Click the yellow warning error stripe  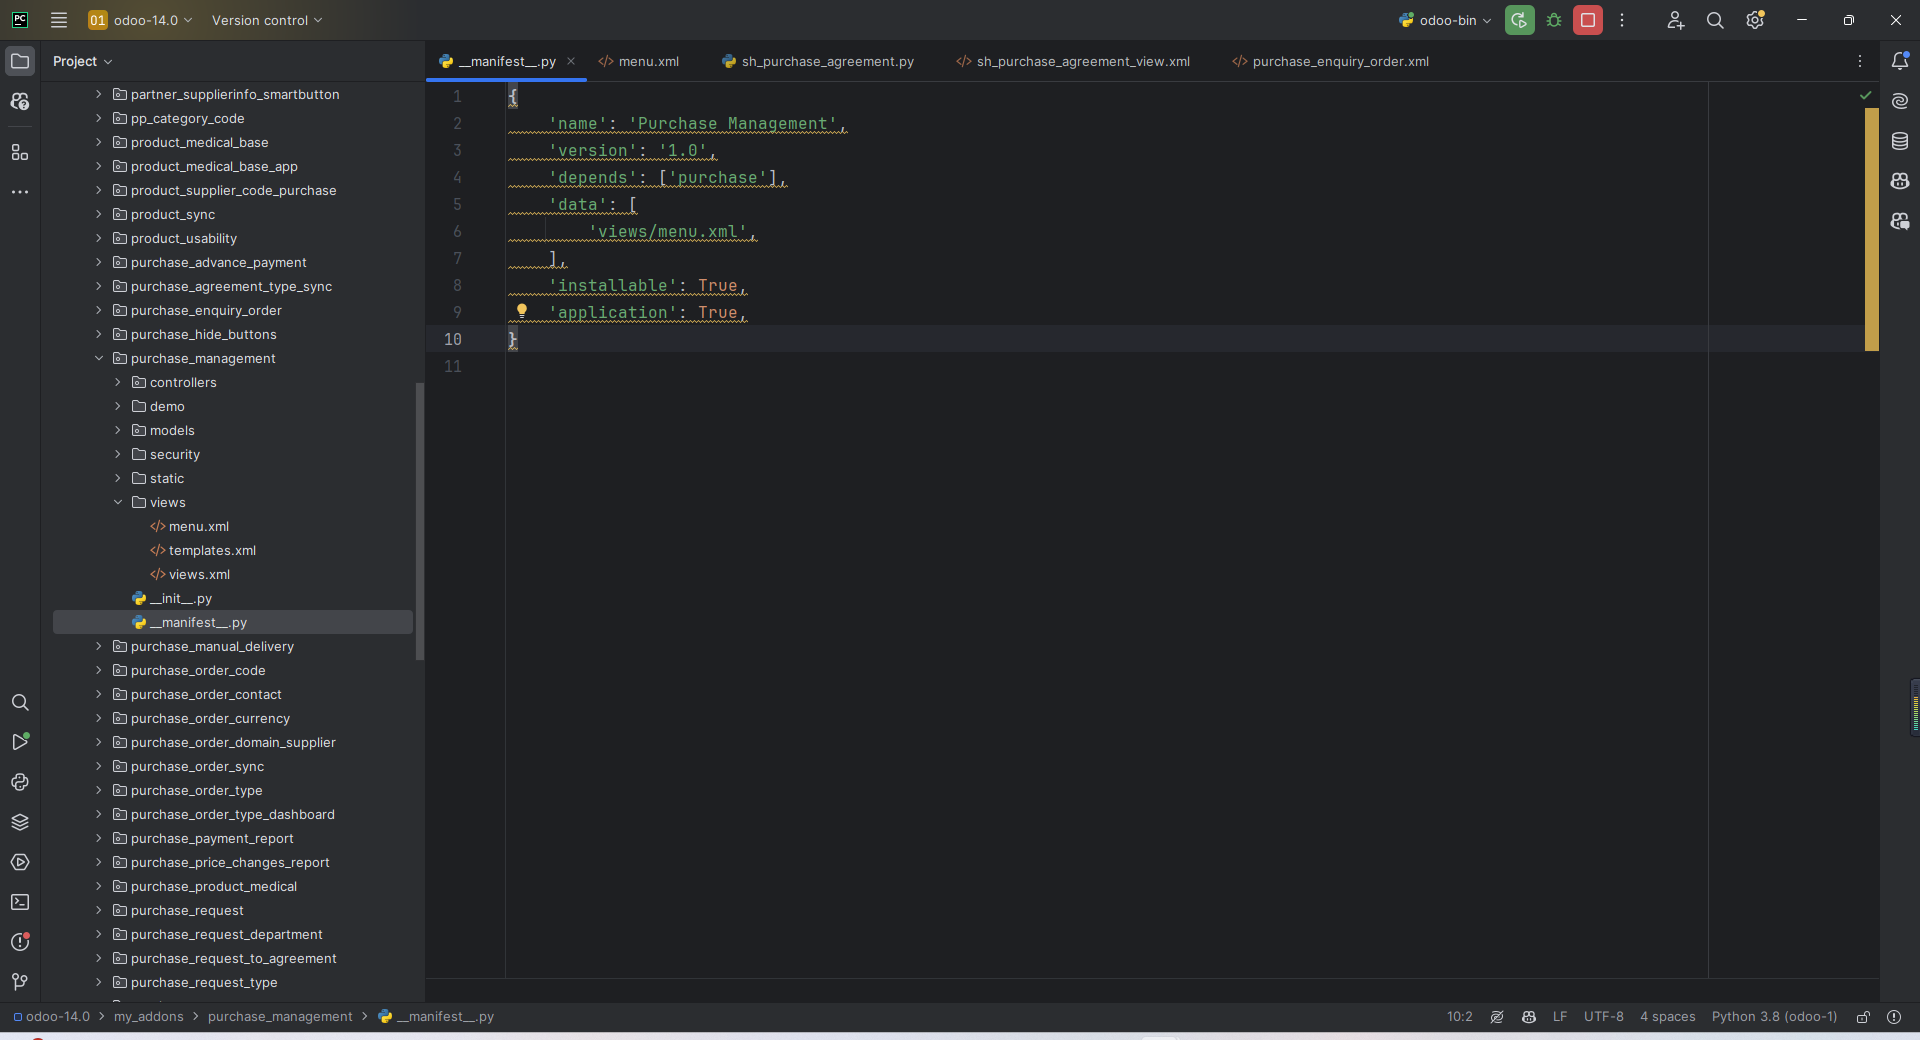tap(1872, 229)
